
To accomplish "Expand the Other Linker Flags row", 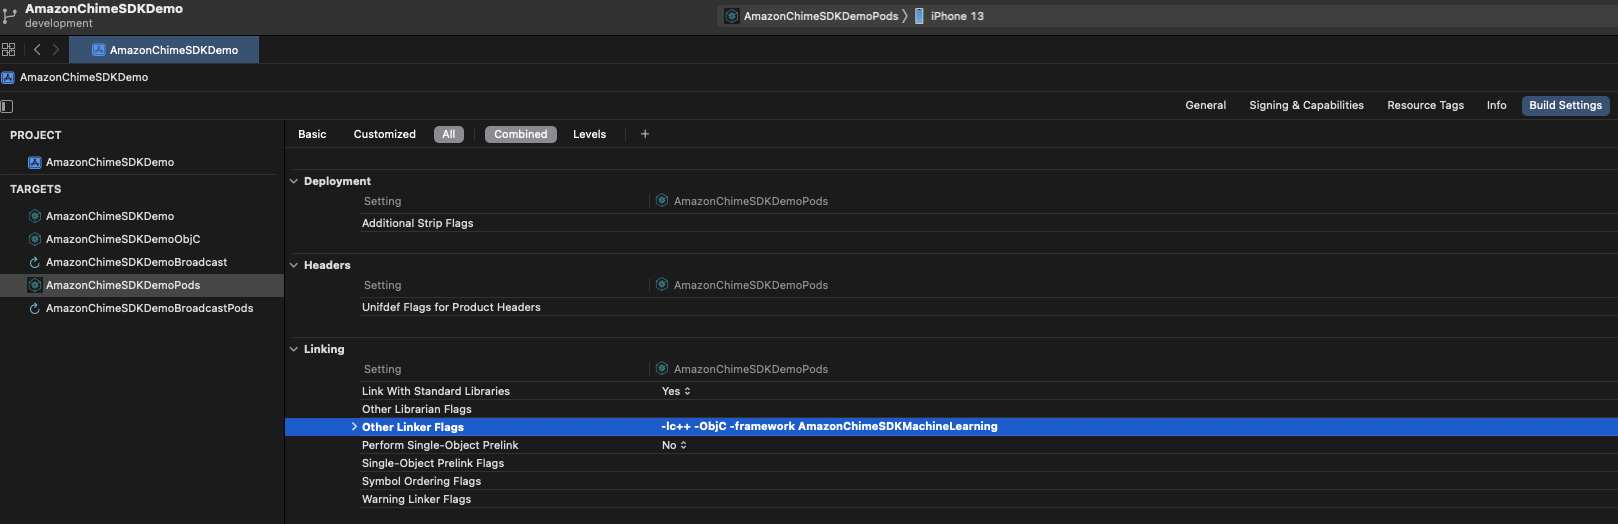I will (354, 427).
